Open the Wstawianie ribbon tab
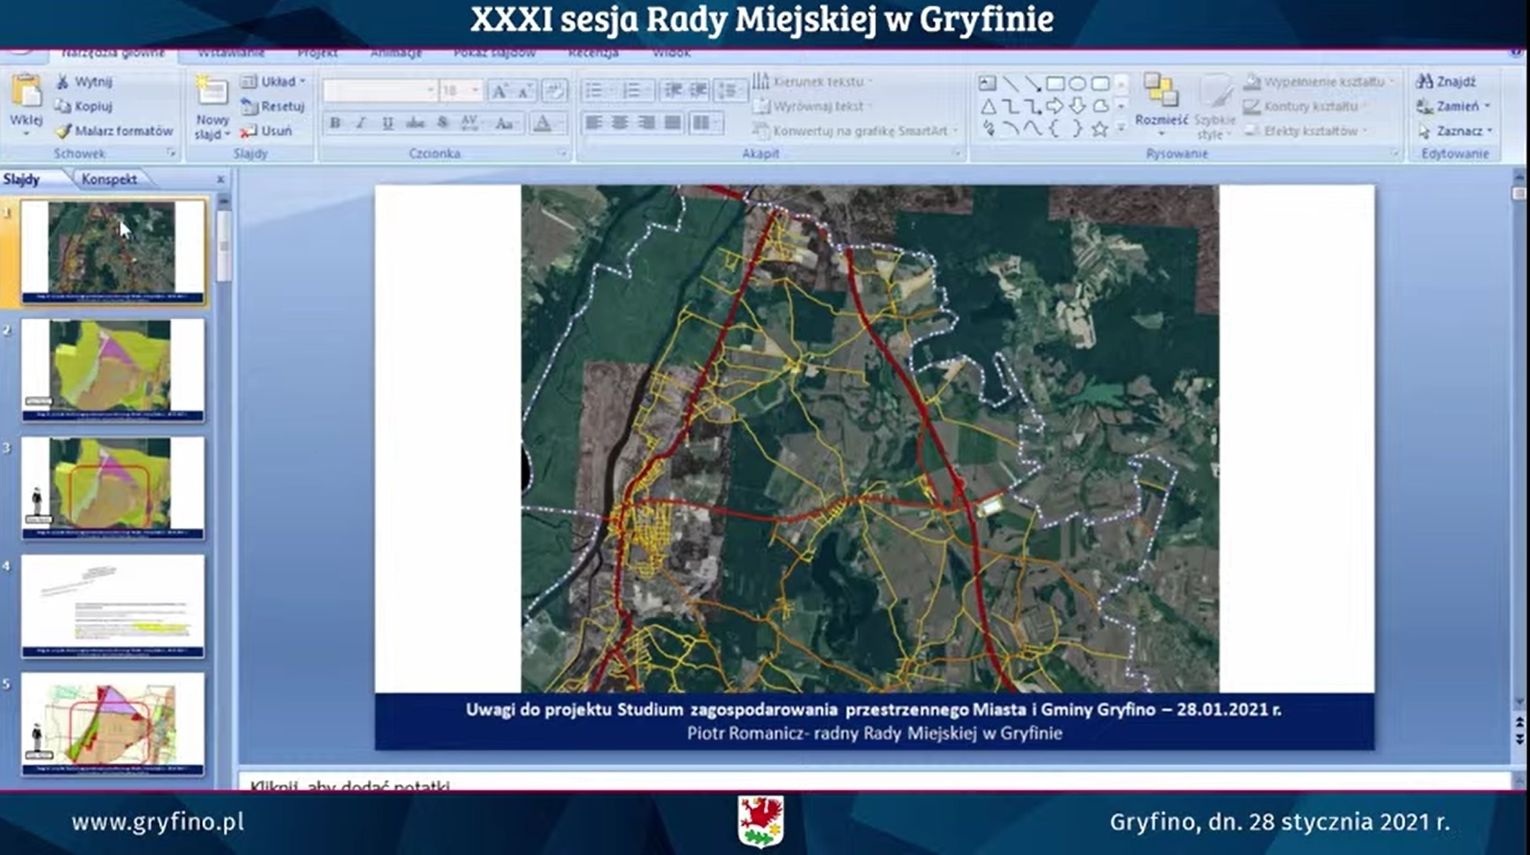 [x=231, y=53]
